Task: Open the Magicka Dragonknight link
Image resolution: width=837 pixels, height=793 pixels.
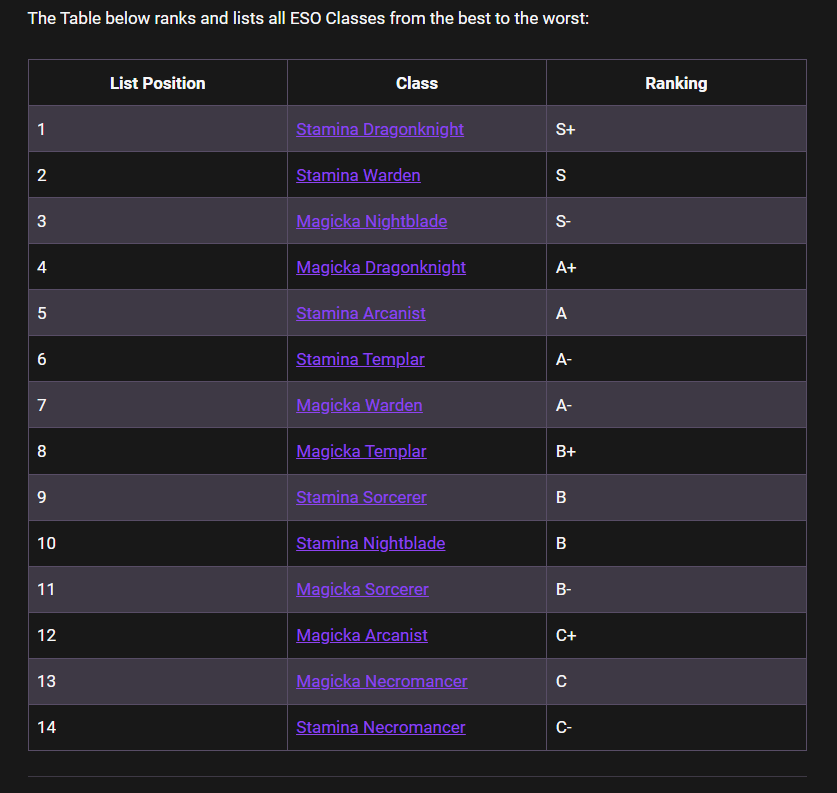Action: pyautogui.click(x=381, y=267)
